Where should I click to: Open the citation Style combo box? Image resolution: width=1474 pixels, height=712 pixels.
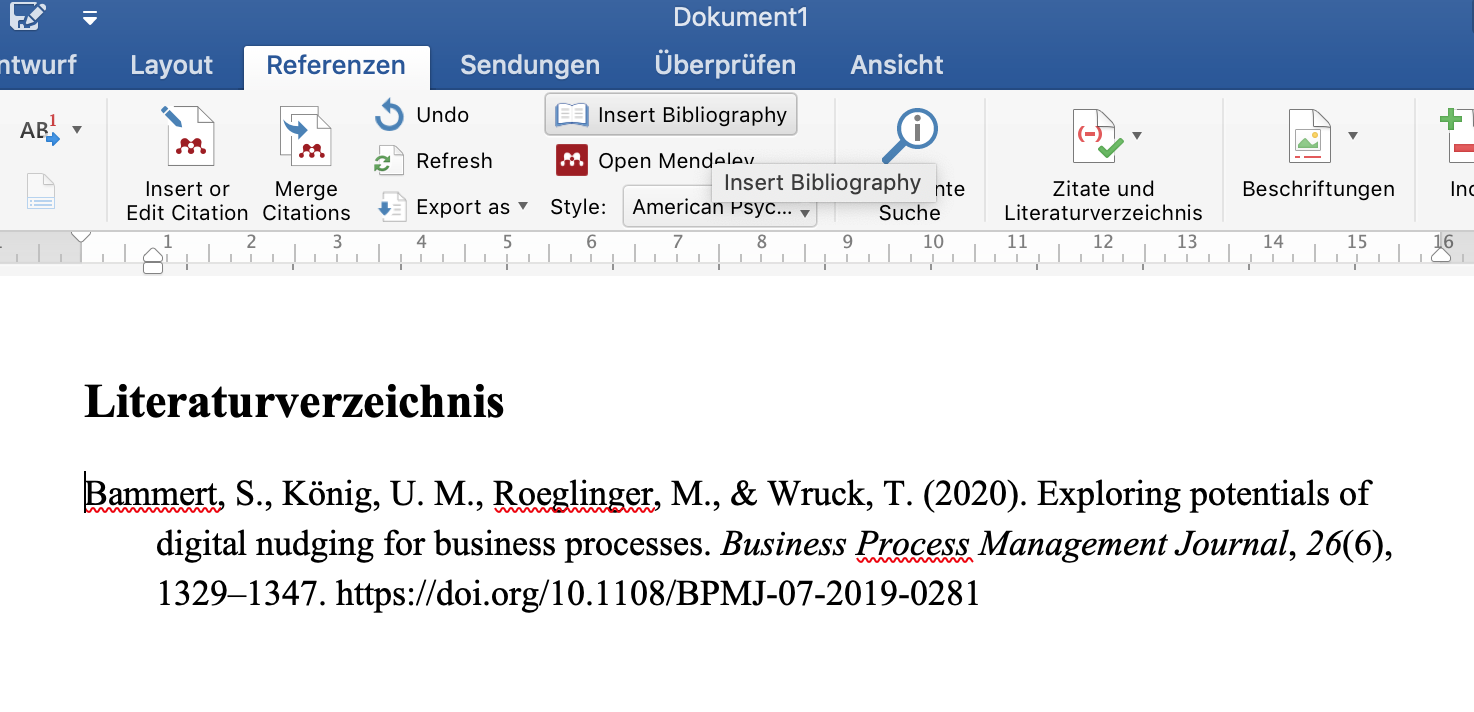click(x=719, y=208)
